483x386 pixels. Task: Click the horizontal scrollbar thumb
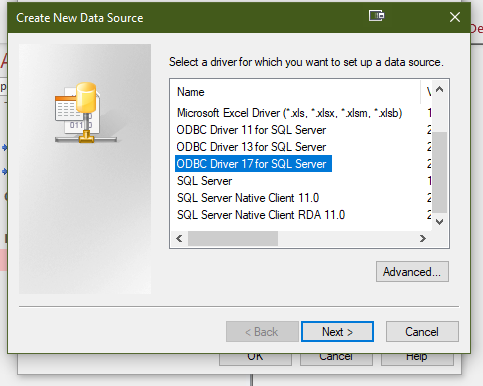click(x=233, y=239)
